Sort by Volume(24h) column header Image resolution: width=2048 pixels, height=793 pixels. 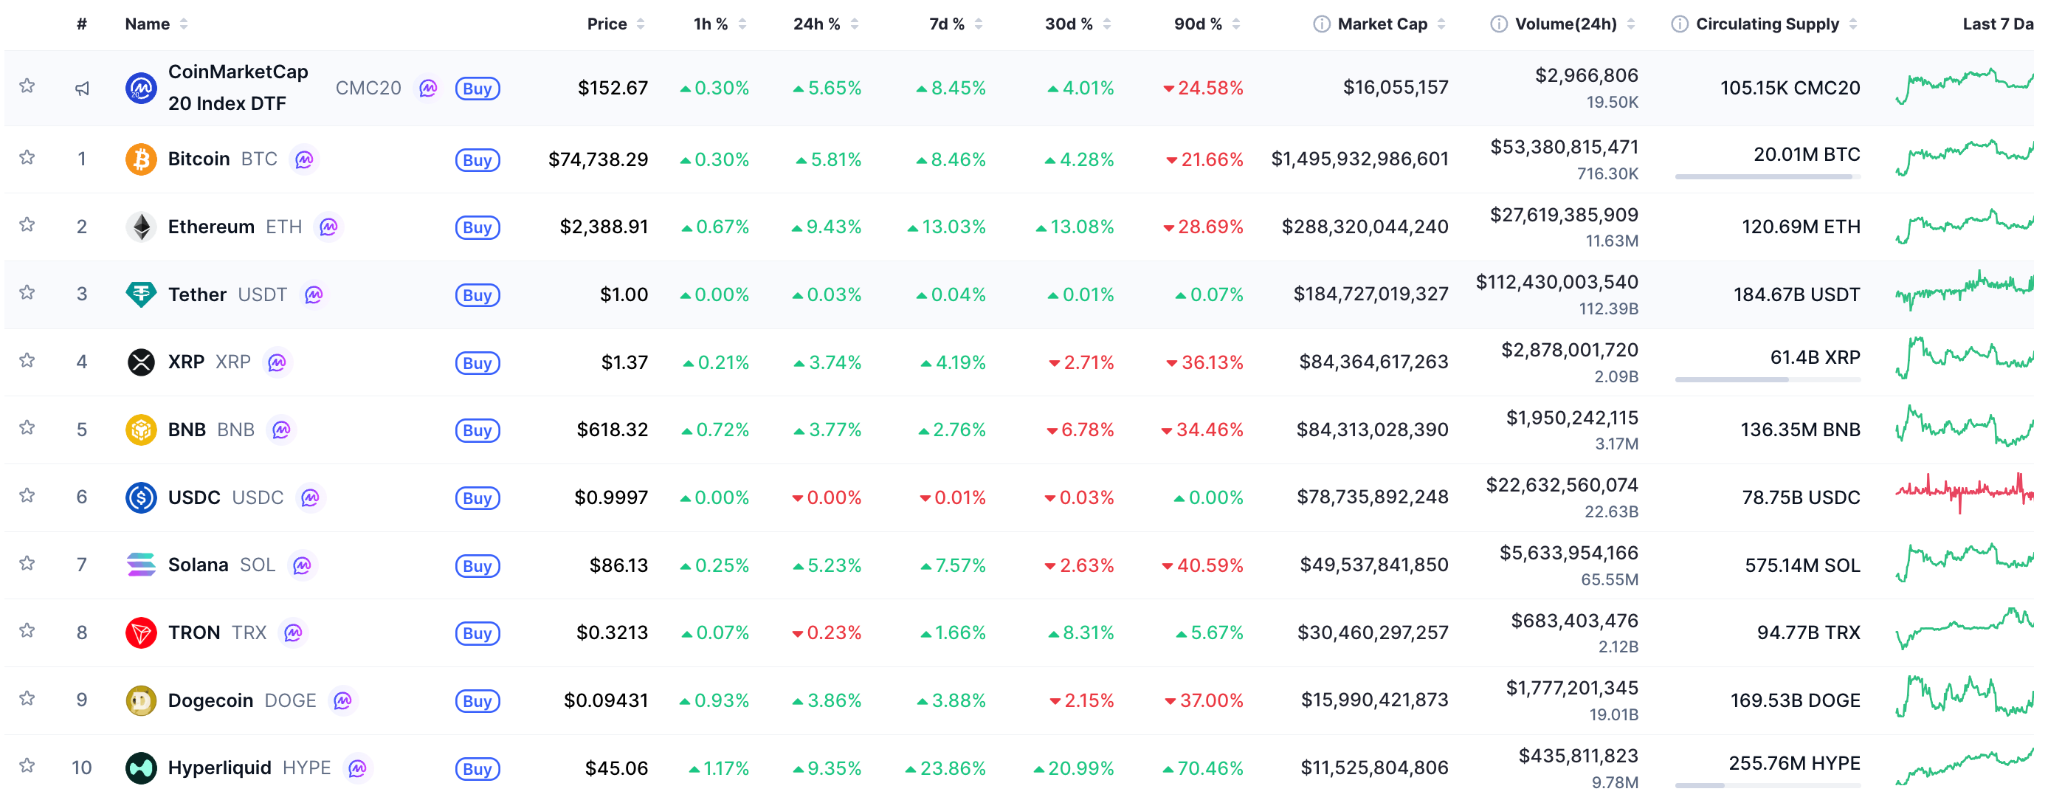coord(1565,24)
